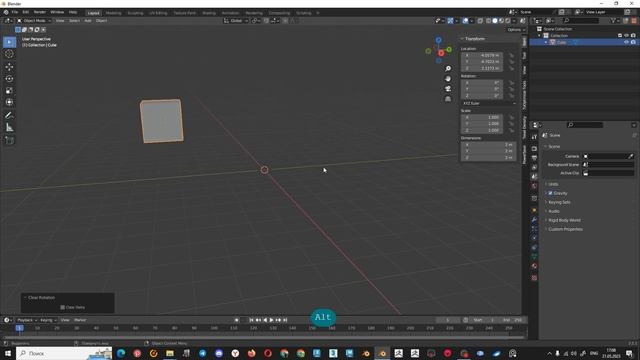Viewport: 640px width, 360px height.
Task: Select the Rotate tool
Action: [9, 79]
